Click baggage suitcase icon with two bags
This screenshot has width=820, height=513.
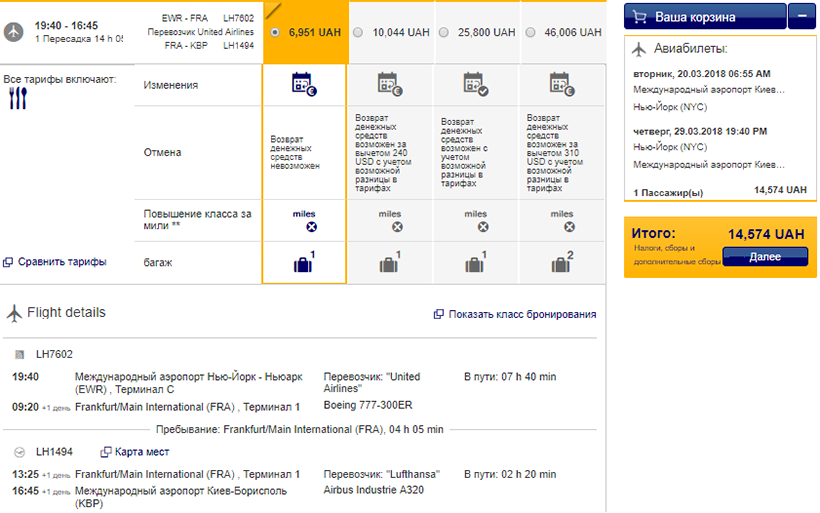pyautogui.click(x=561, y=264)
